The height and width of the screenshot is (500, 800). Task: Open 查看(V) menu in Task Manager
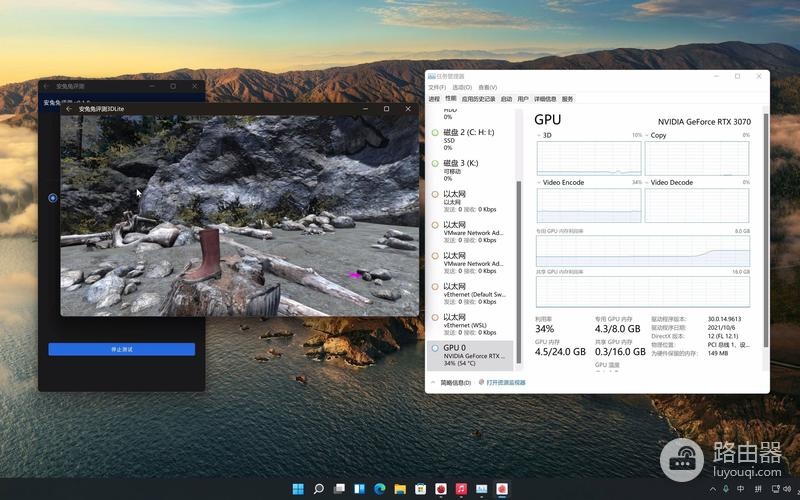point(488,87)
